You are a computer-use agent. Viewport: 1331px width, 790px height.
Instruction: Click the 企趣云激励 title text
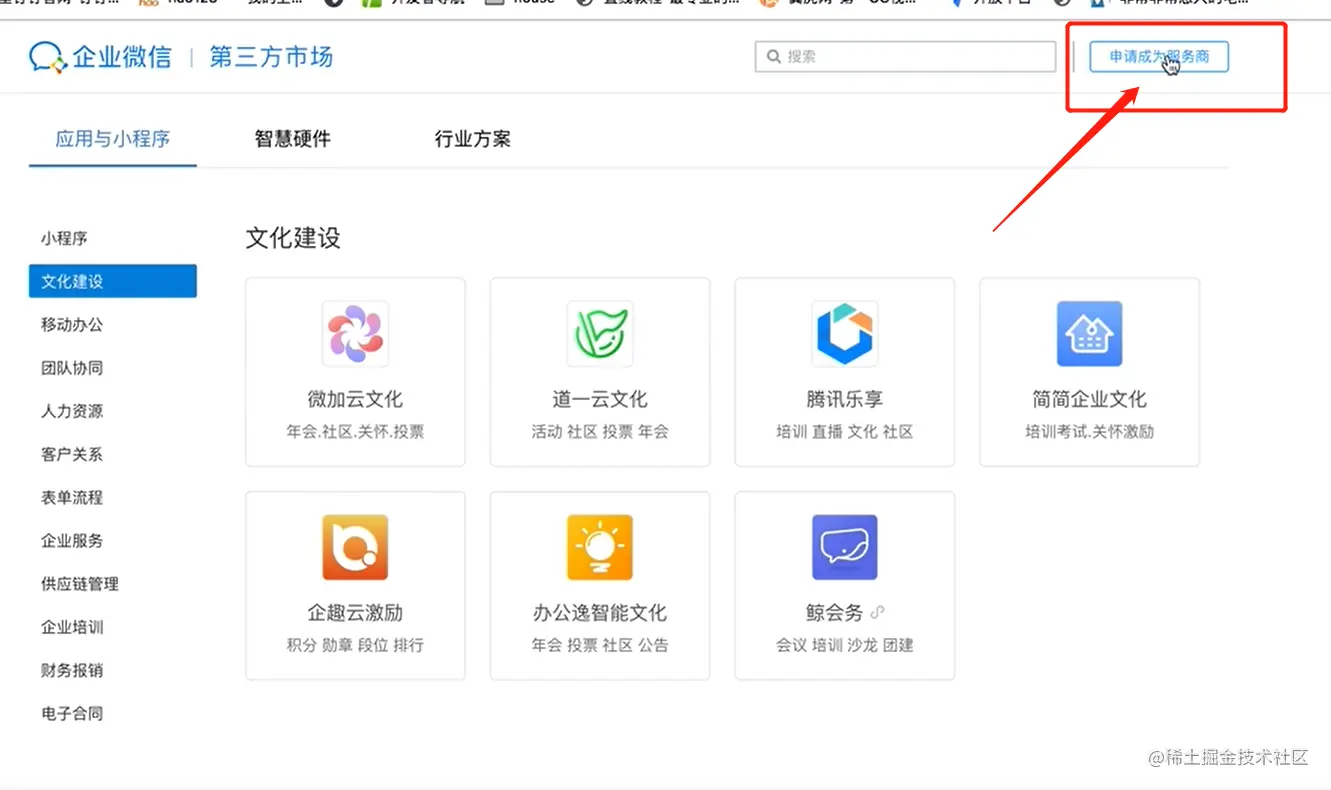[355, 612]
